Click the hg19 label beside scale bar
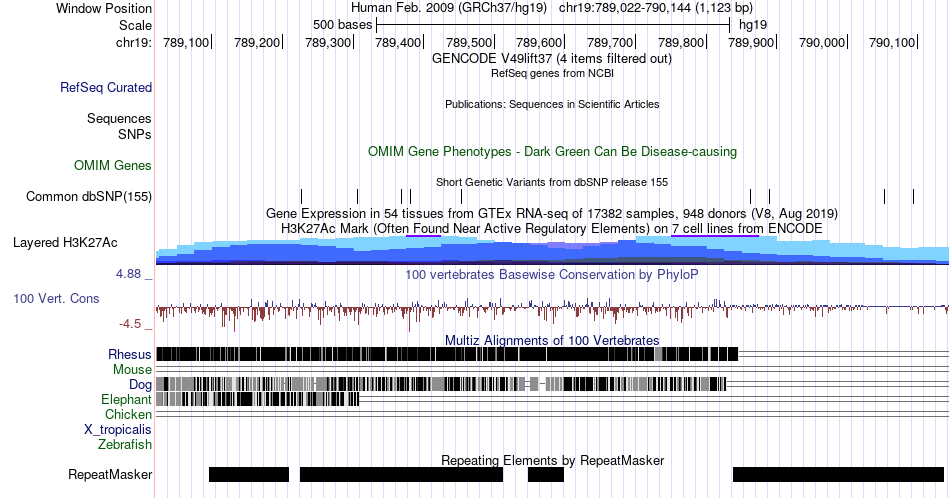Image resolution: width=950 pixels, height=498 pixels. [x=753, y=25]
